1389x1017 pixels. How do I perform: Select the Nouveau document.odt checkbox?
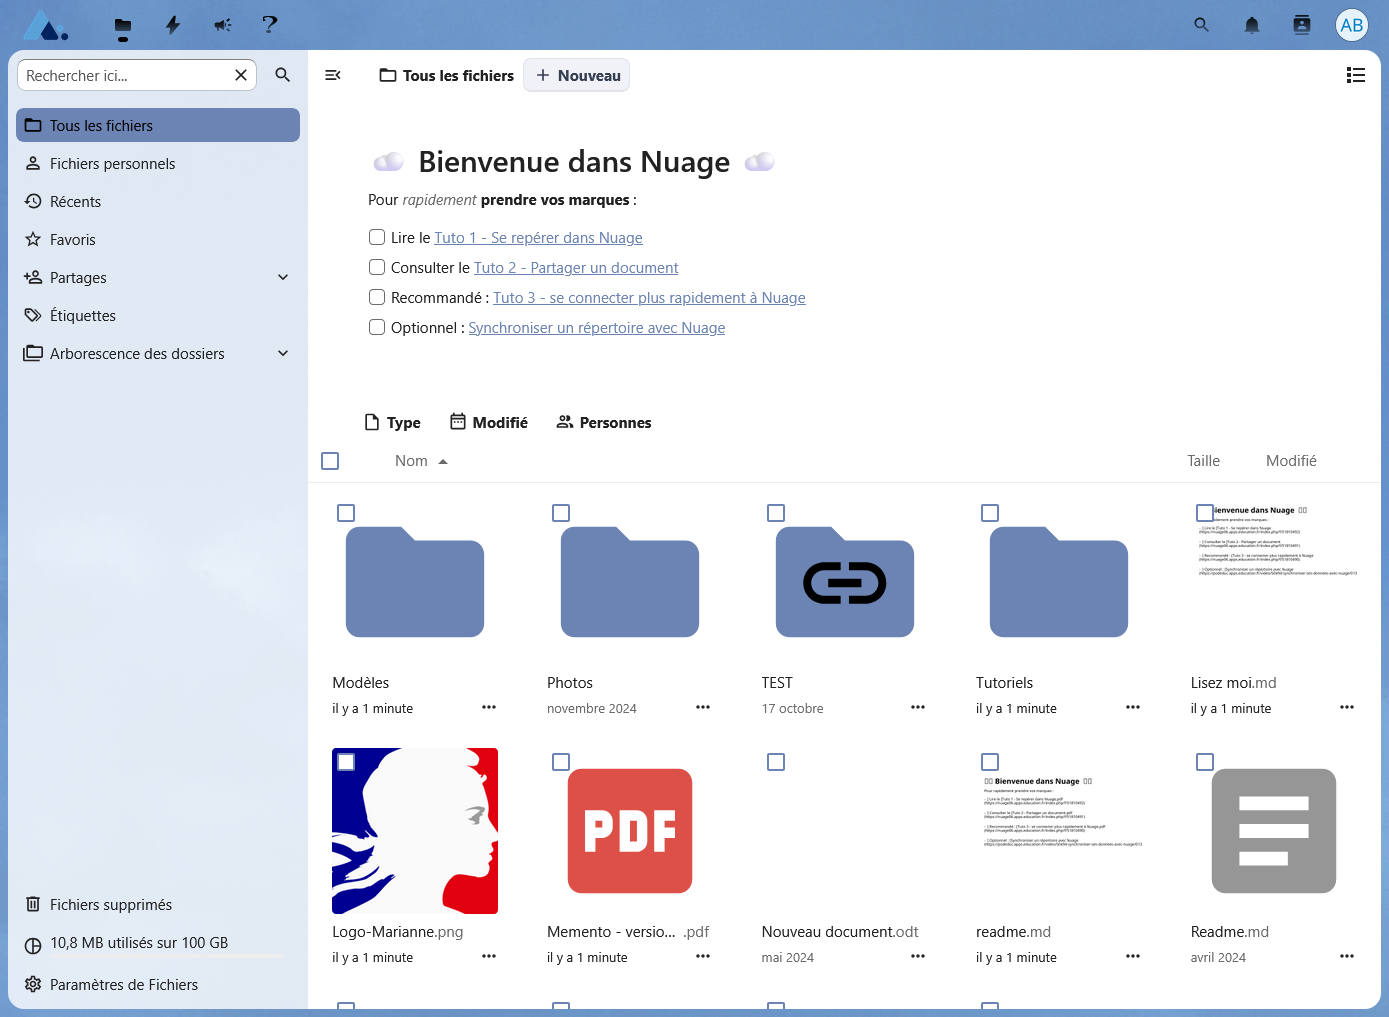(776, 762)
